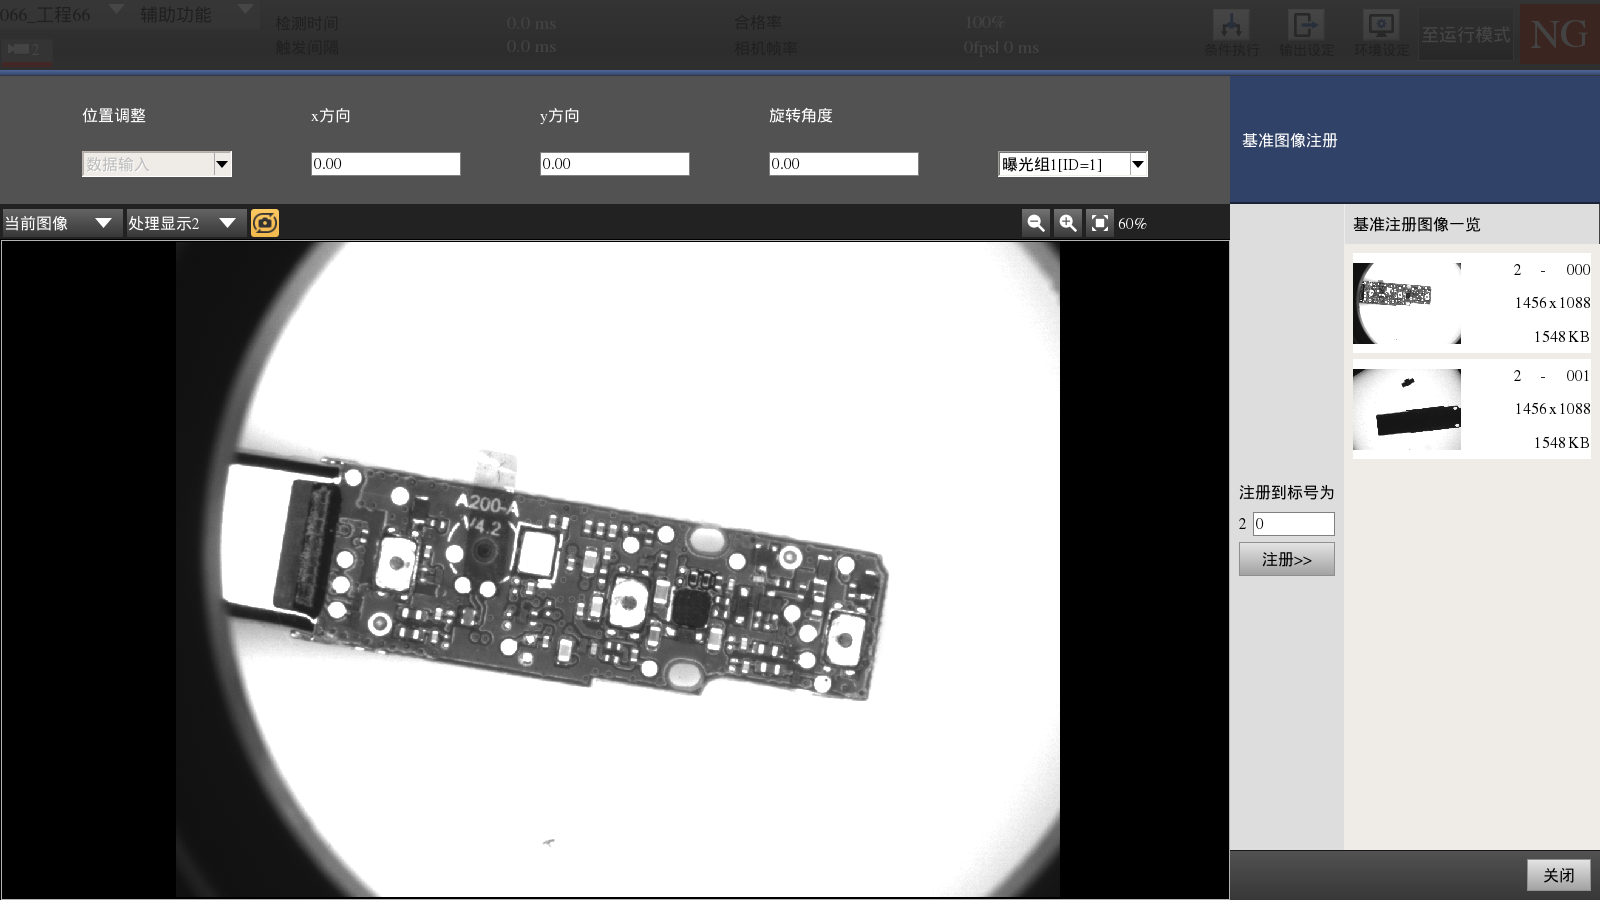Viewport: 1600px width, 900px height.
Task: Select registered image thumbnail 2-001
Action: (x=1407, y=409)
